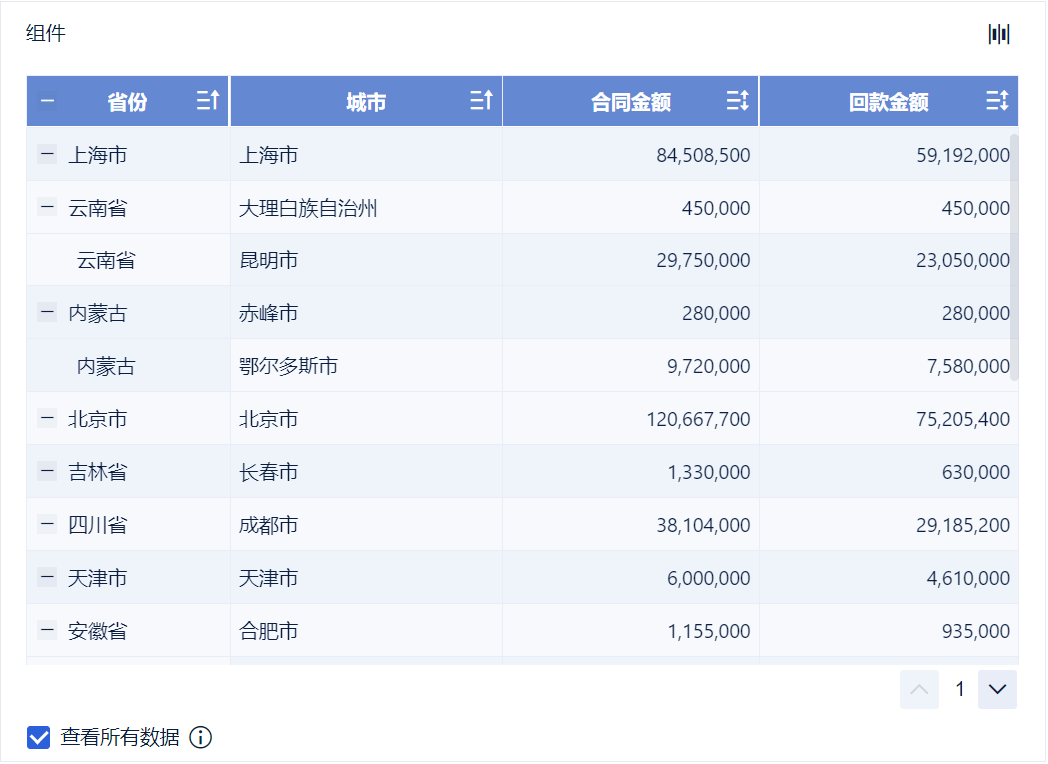1048x764 pixels.
Task: Collapse the 北京市 province row
Action: click(47, 418)
